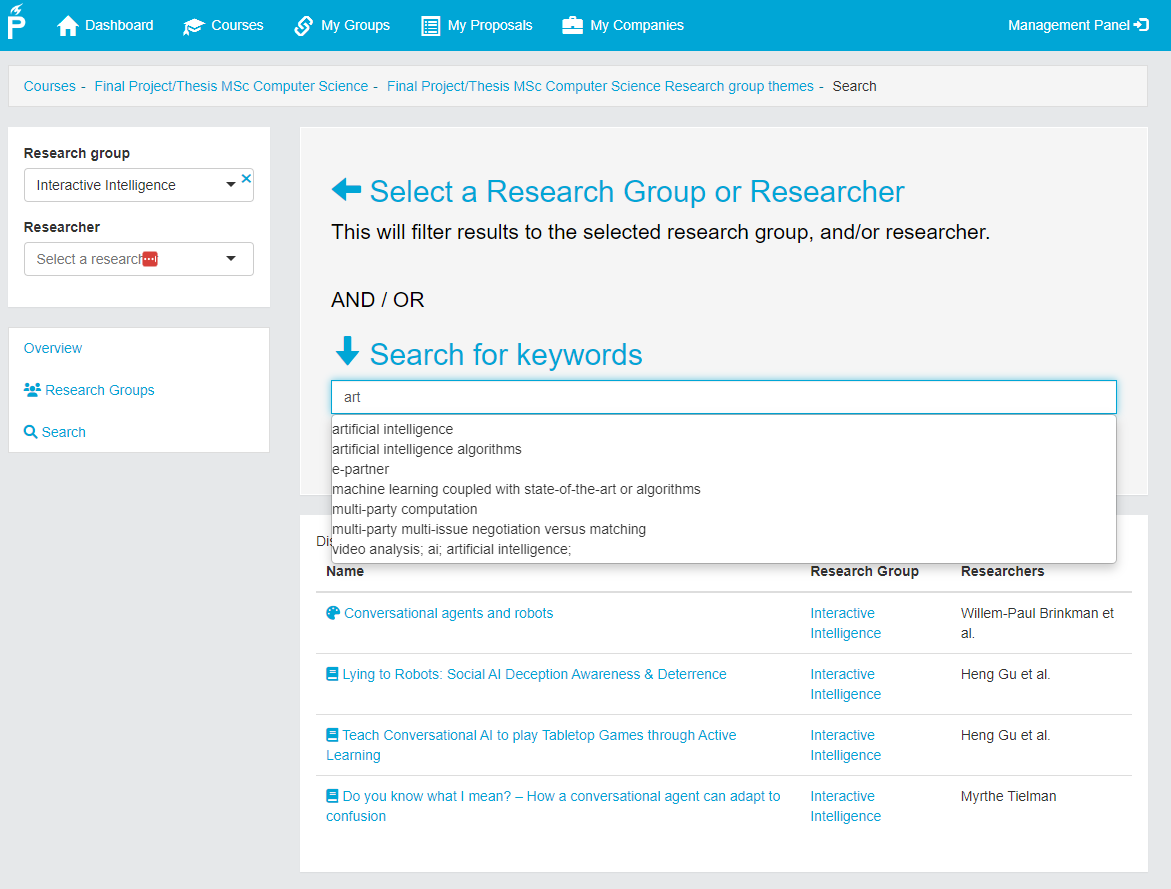Click the red password manager icon in Researcher field
Viewport: 1171px width, 889px height.
tap(150, 259)
